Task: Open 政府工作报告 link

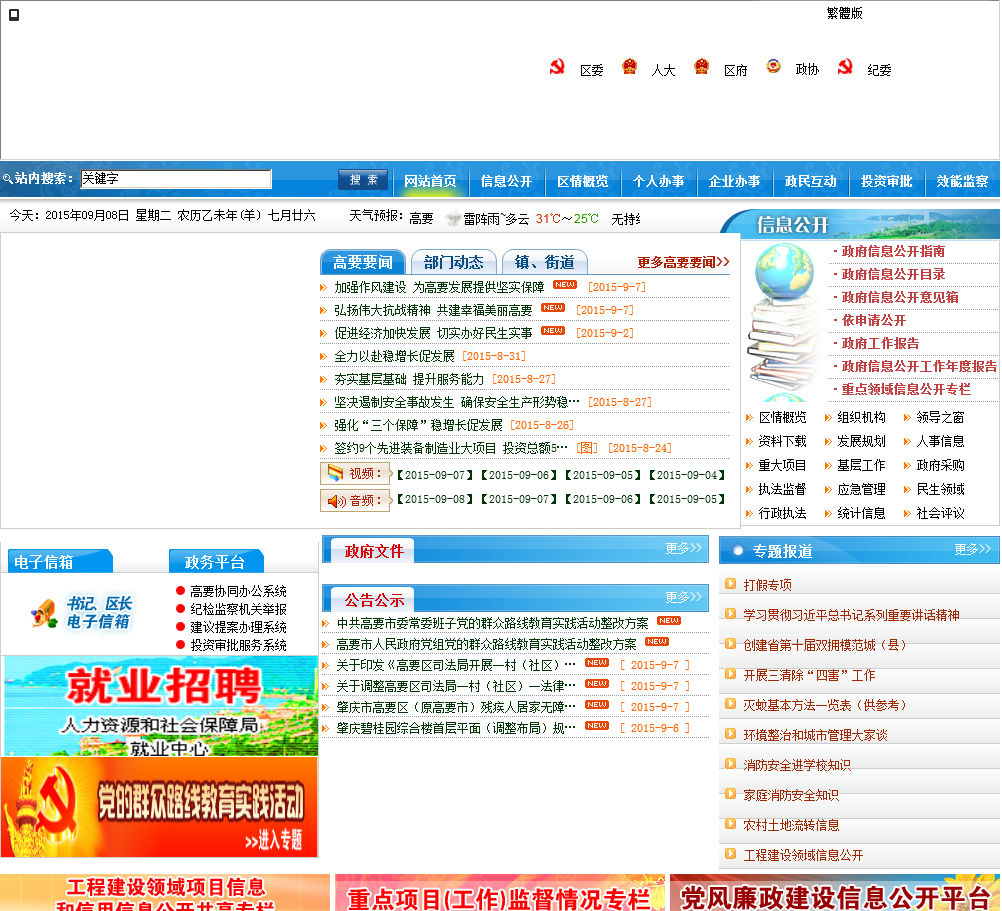Action: (880, 343)
